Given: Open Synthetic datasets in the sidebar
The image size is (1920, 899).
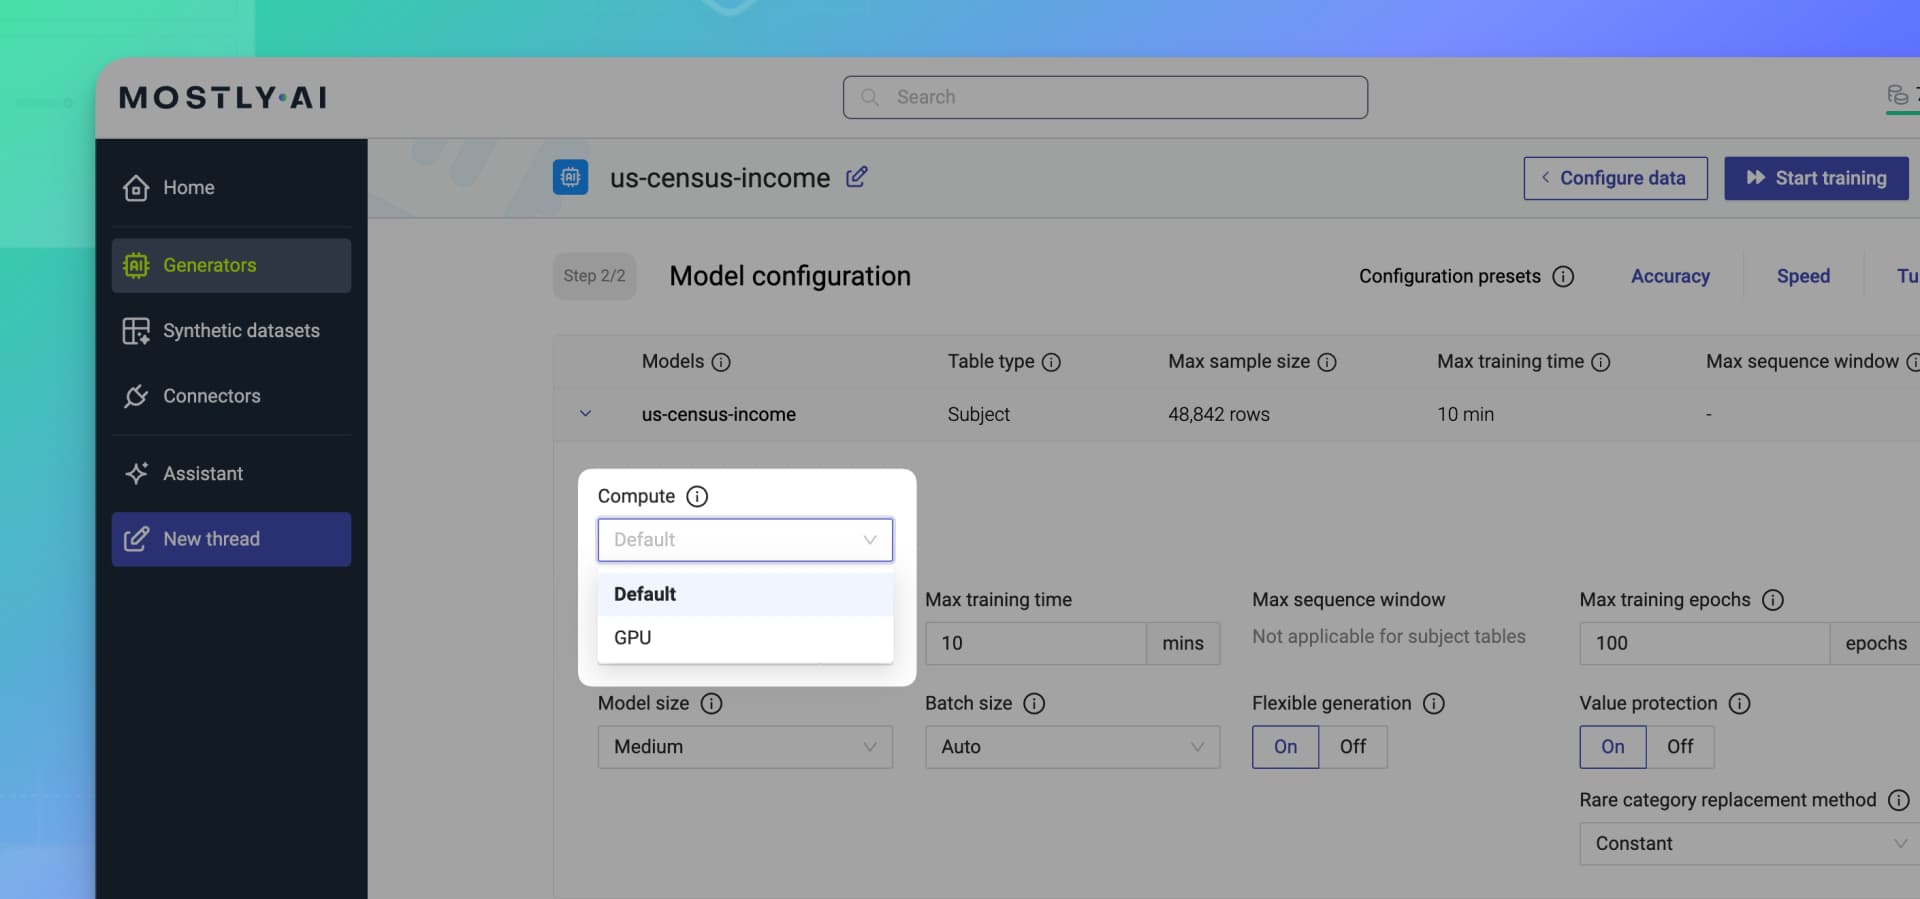Looking at the screenshot, I should 231,330.
